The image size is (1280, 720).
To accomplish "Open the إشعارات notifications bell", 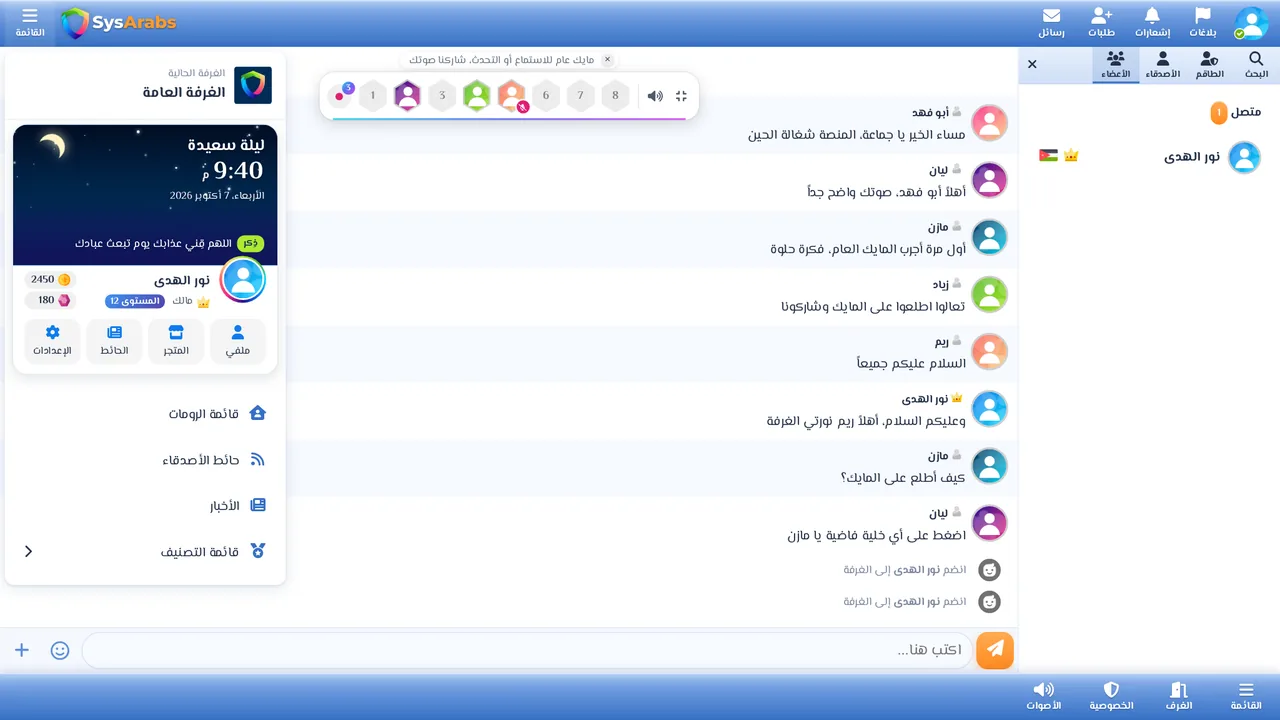I will click(1152, 22).
